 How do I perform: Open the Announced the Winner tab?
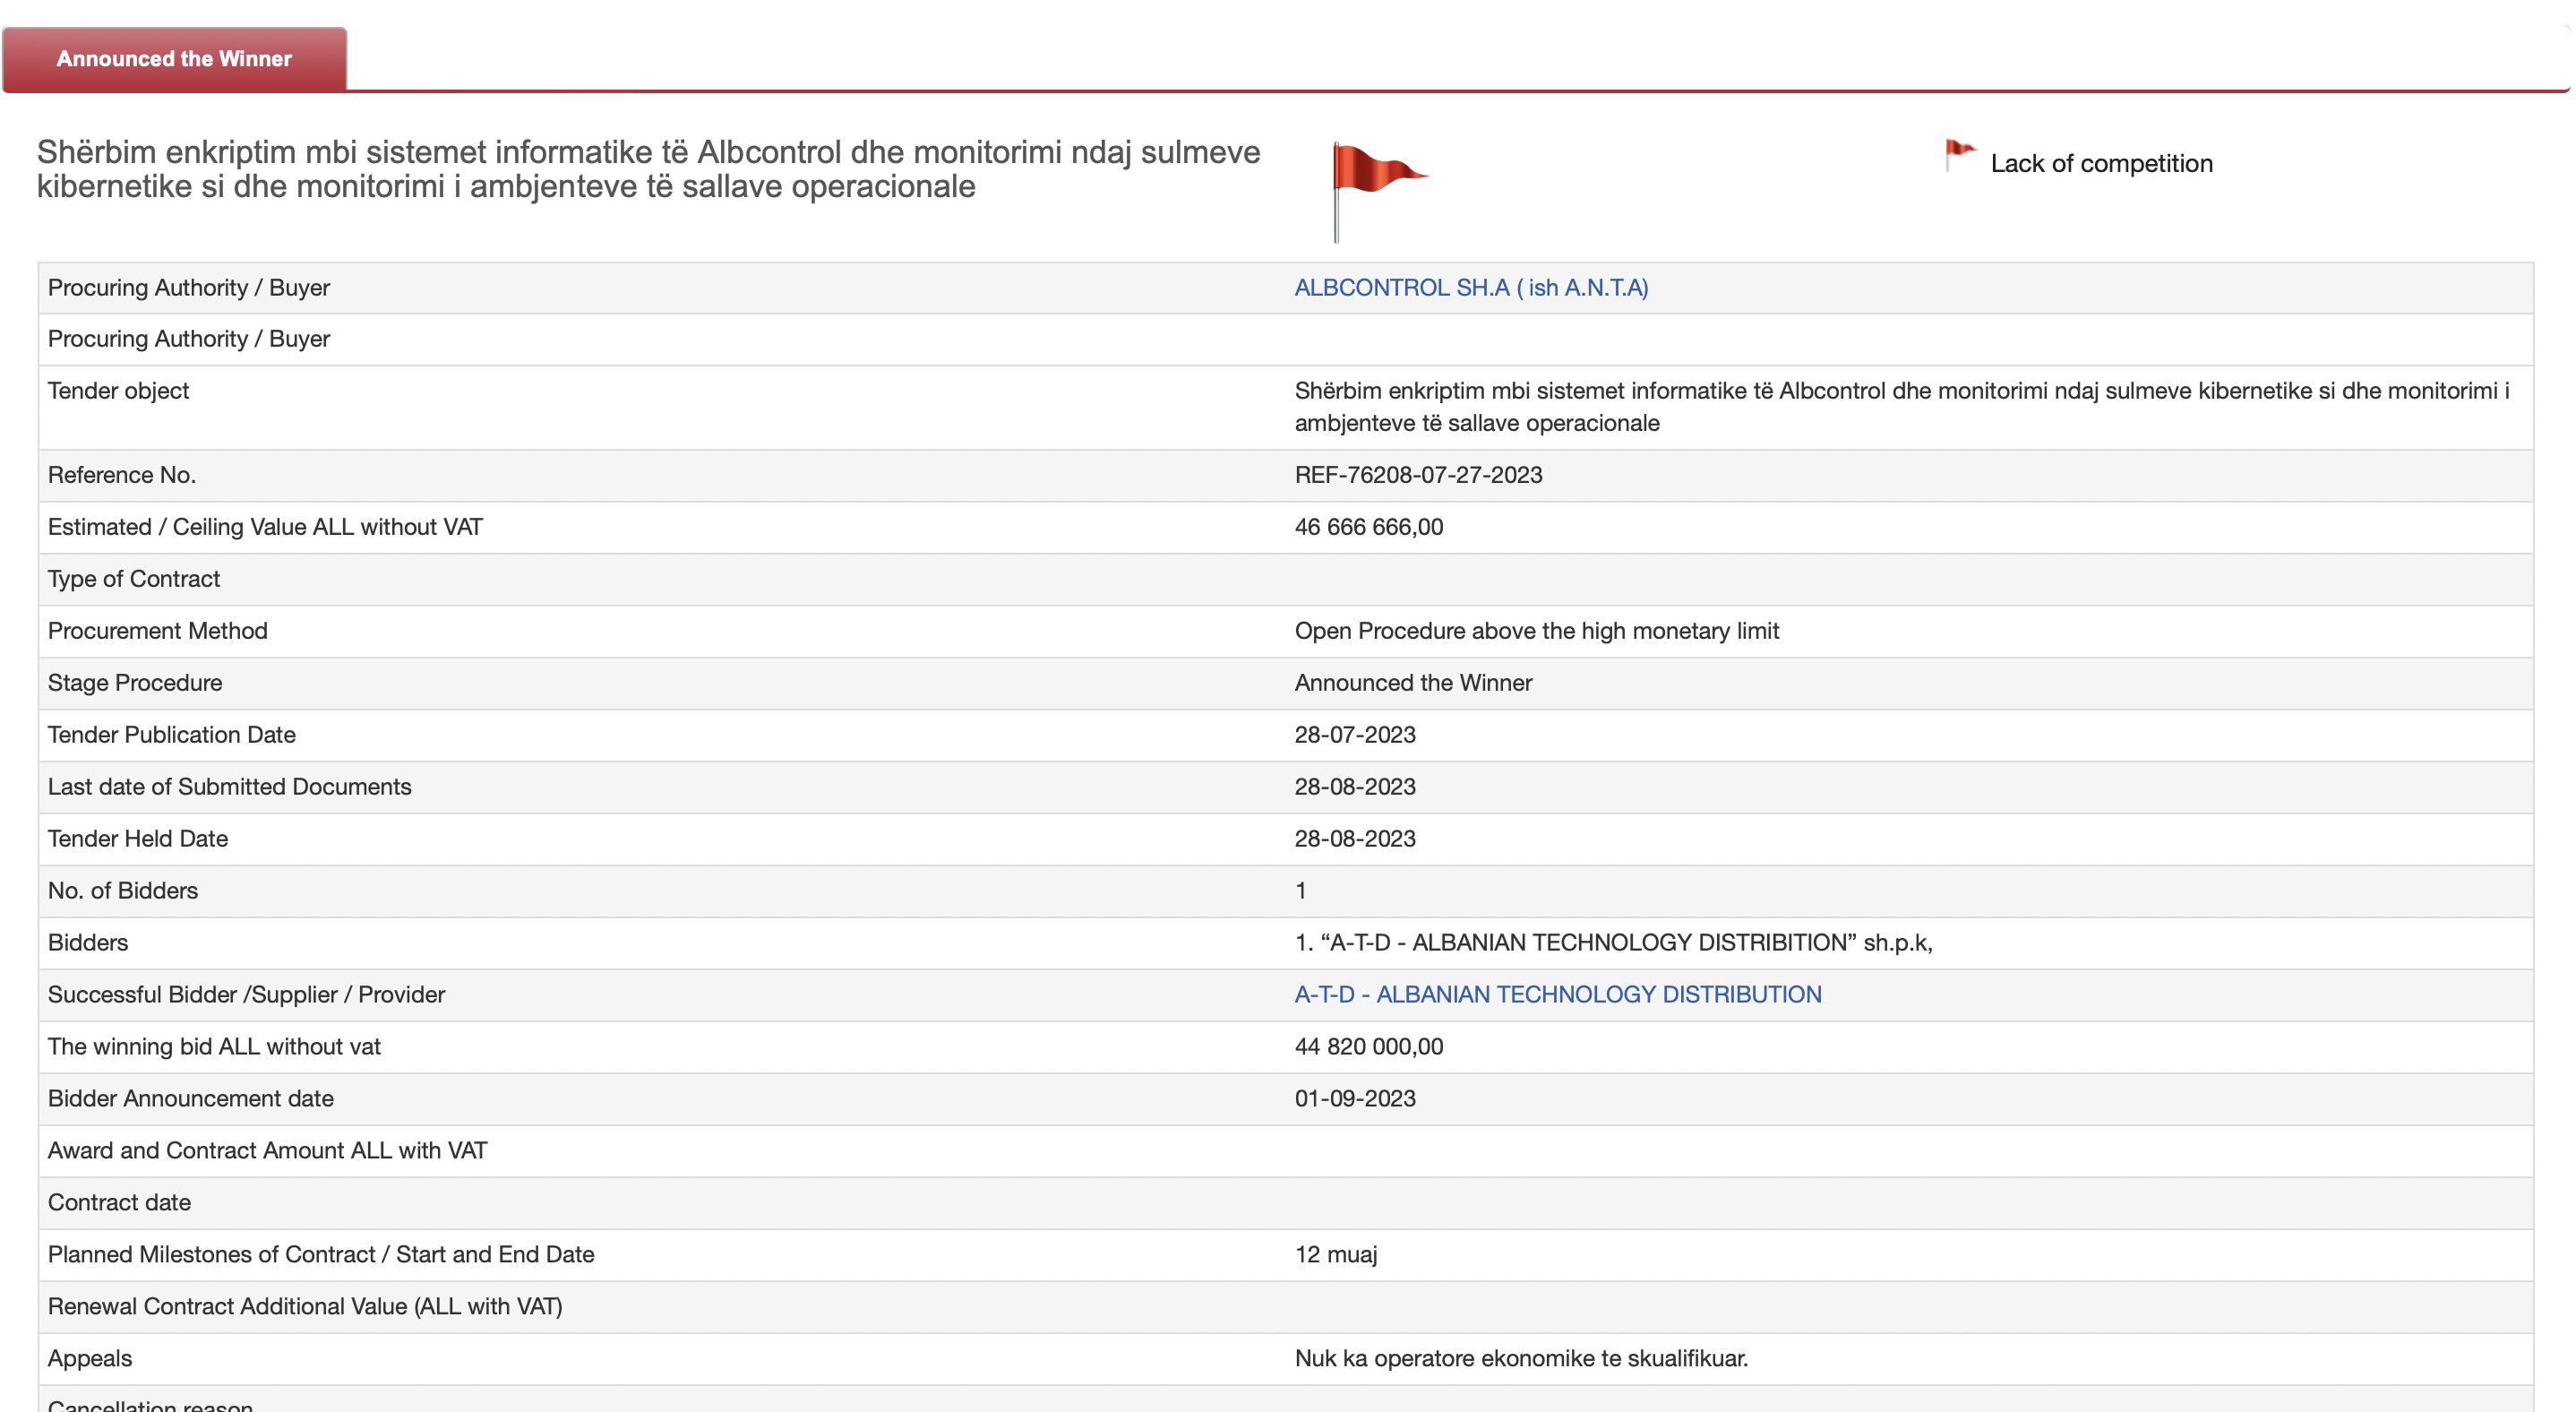tap(174, 59)
